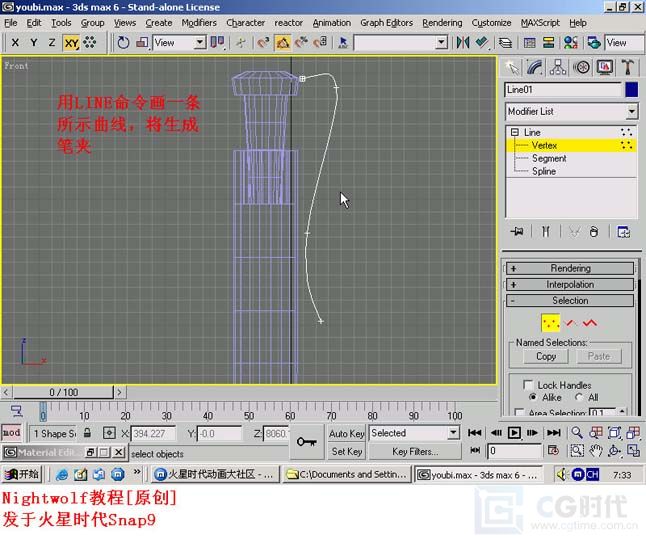Switch to the Create panel tab
Screen dimensions: 646x539
click(512, 67)
